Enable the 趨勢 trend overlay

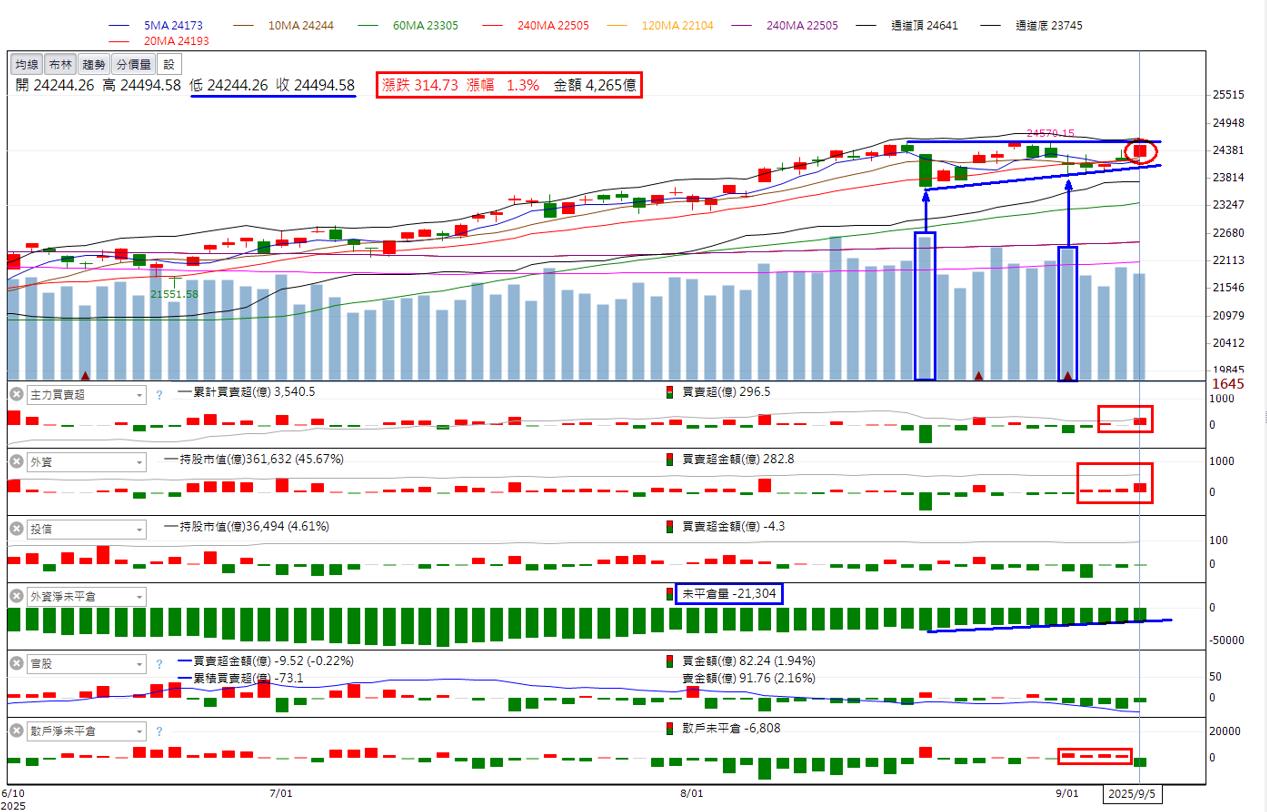click(x=94, y=64)
